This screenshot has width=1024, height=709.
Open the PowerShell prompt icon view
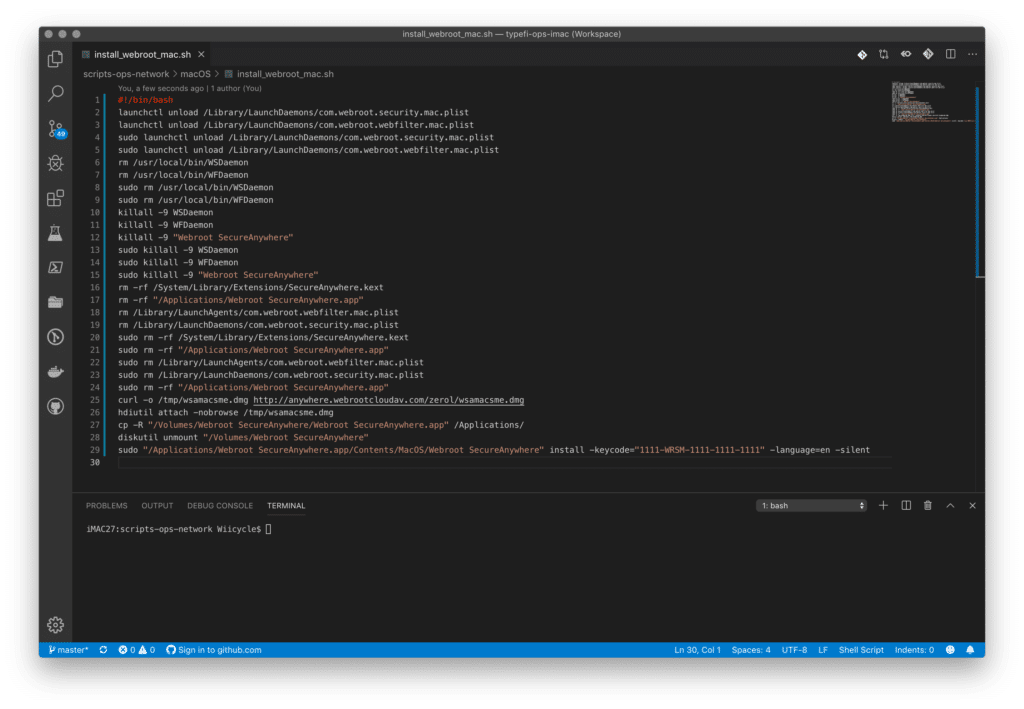[56, 268]
